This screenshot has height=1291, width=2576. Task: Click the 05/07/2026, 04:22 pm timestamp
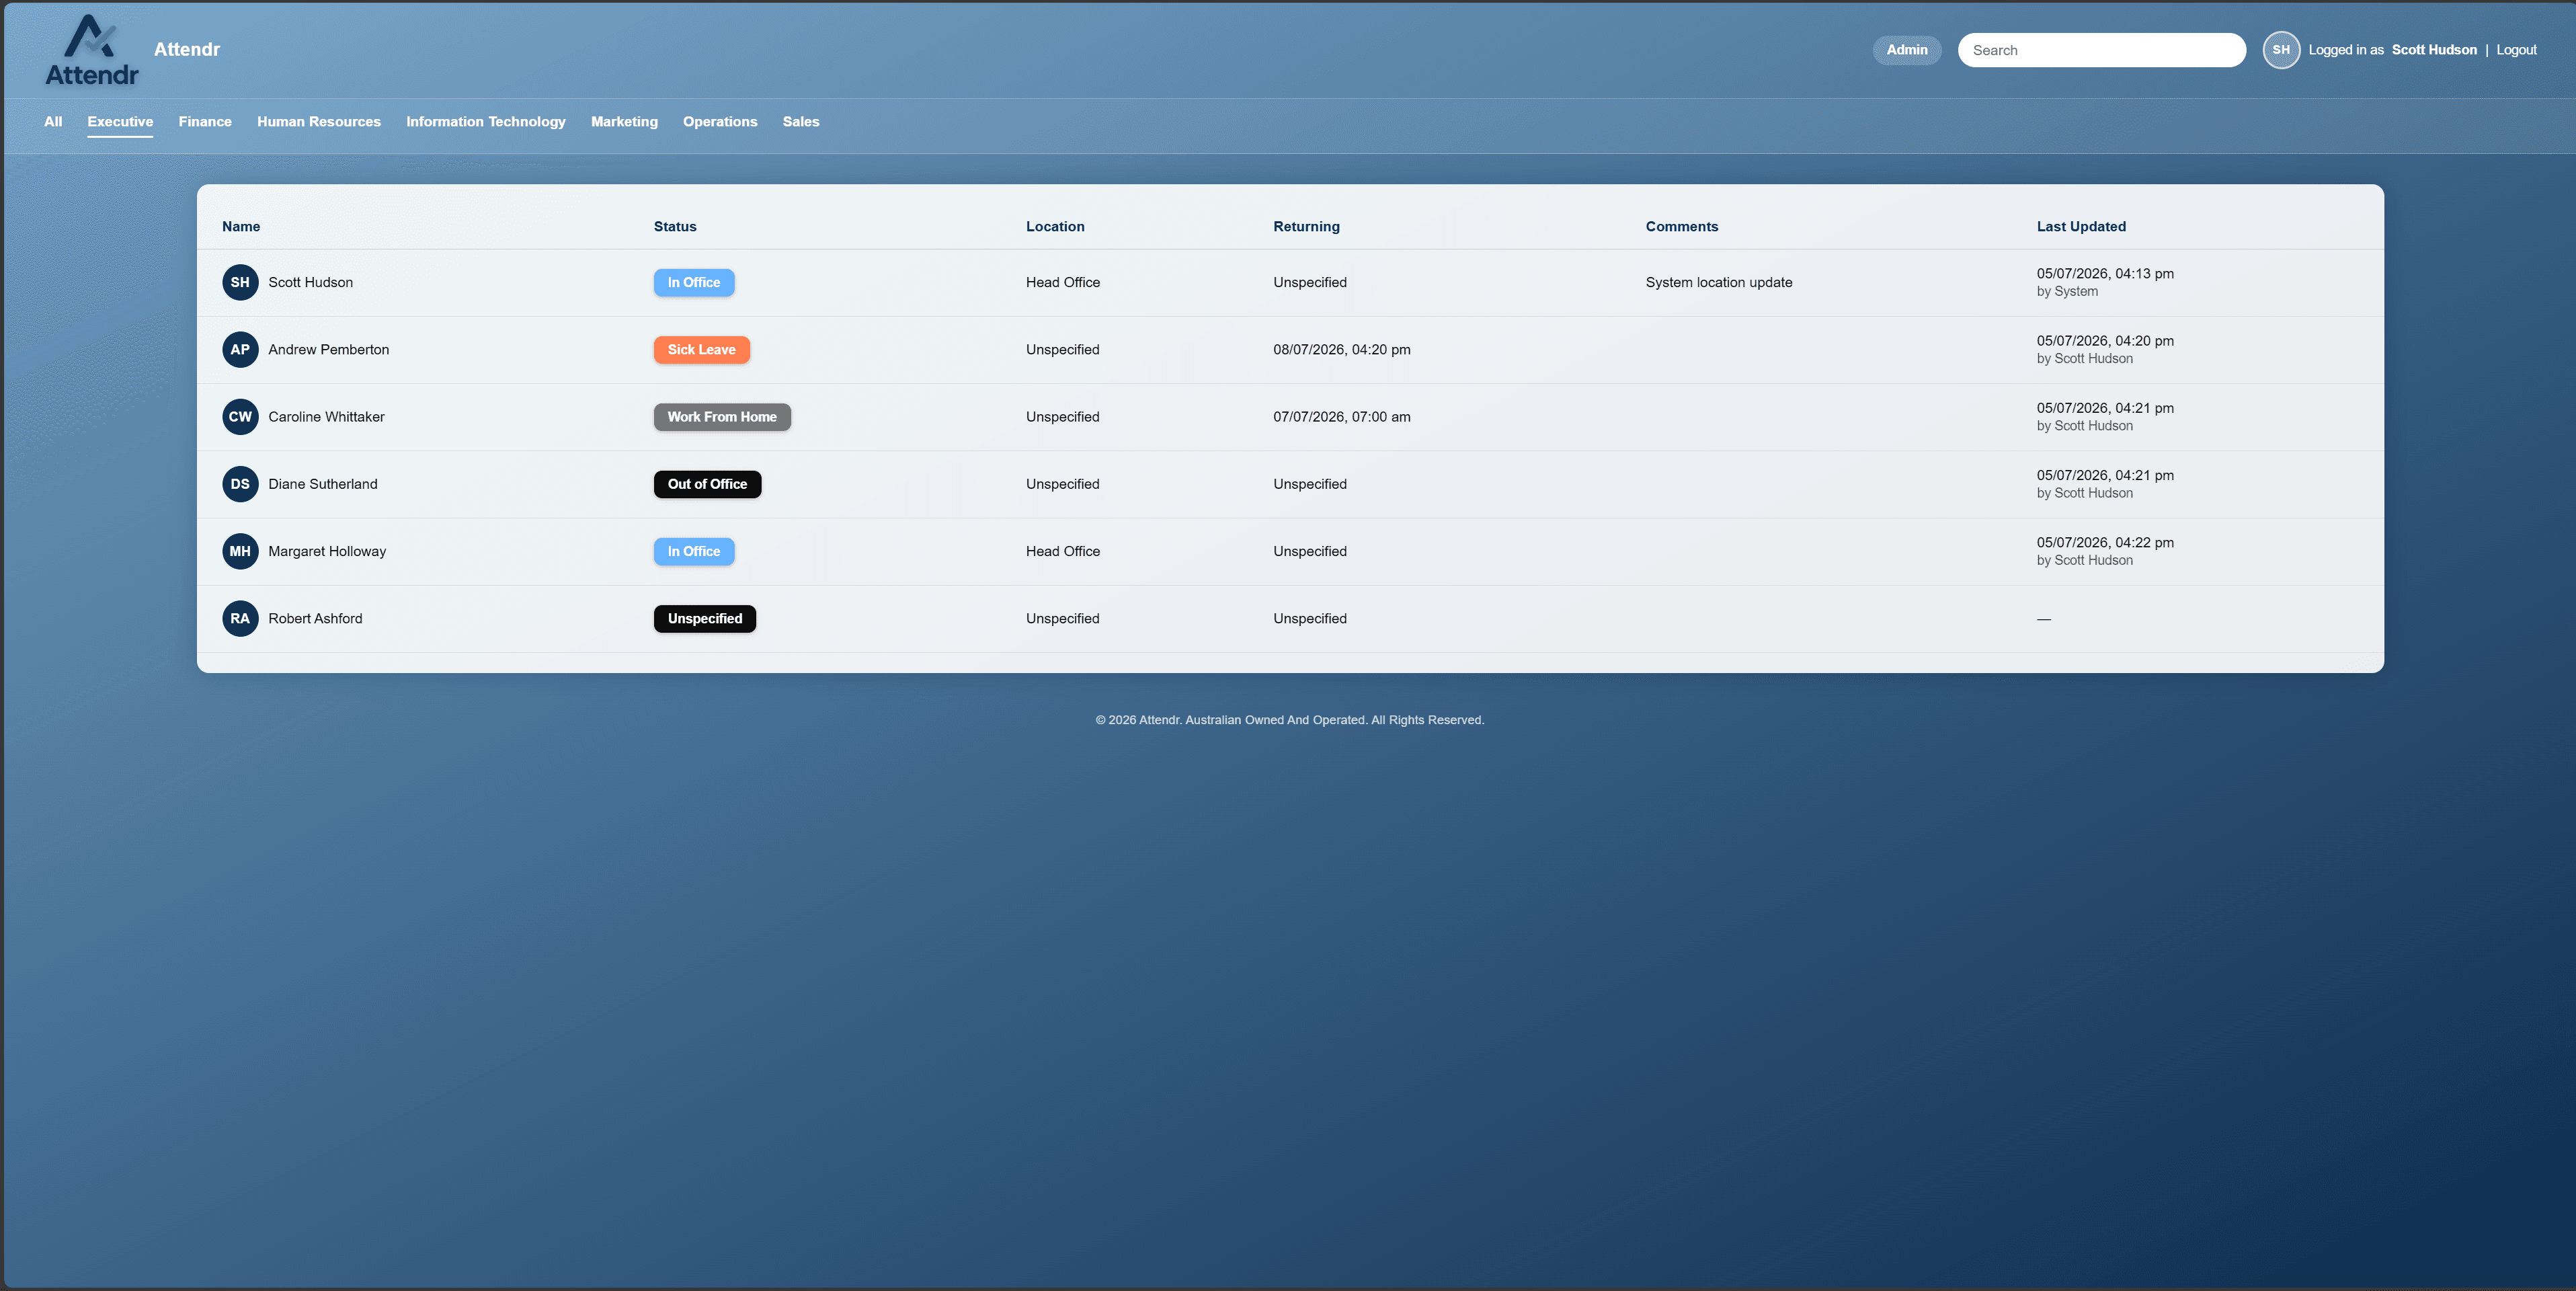pos(2105,543)
